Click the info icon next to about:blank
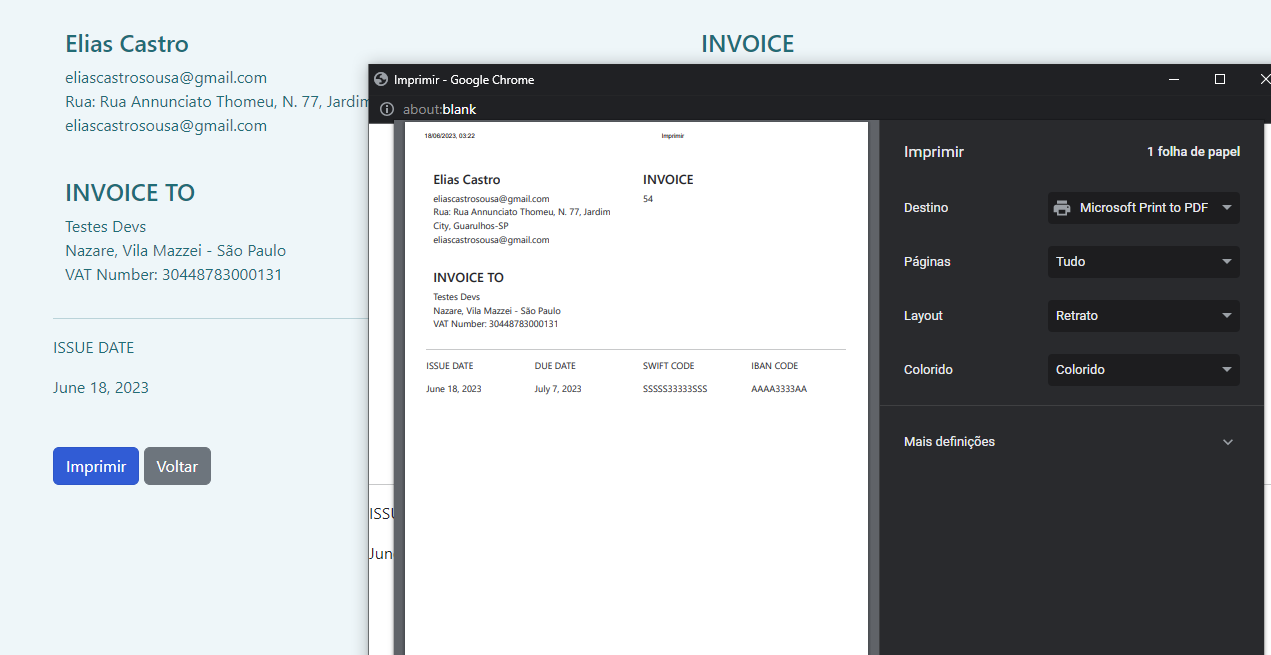 pyautogui.click(x=386, y=109)
